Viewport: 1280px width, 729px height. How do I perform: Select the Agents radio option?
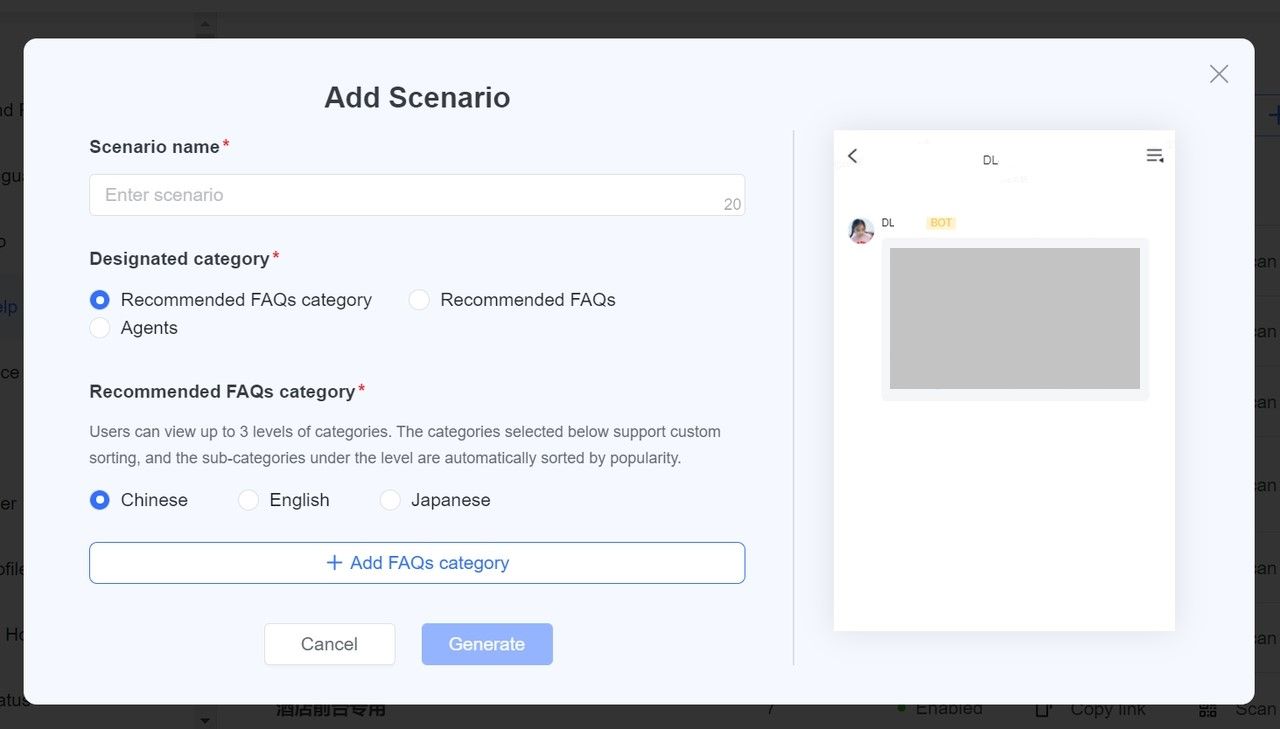tap(99, 327)
